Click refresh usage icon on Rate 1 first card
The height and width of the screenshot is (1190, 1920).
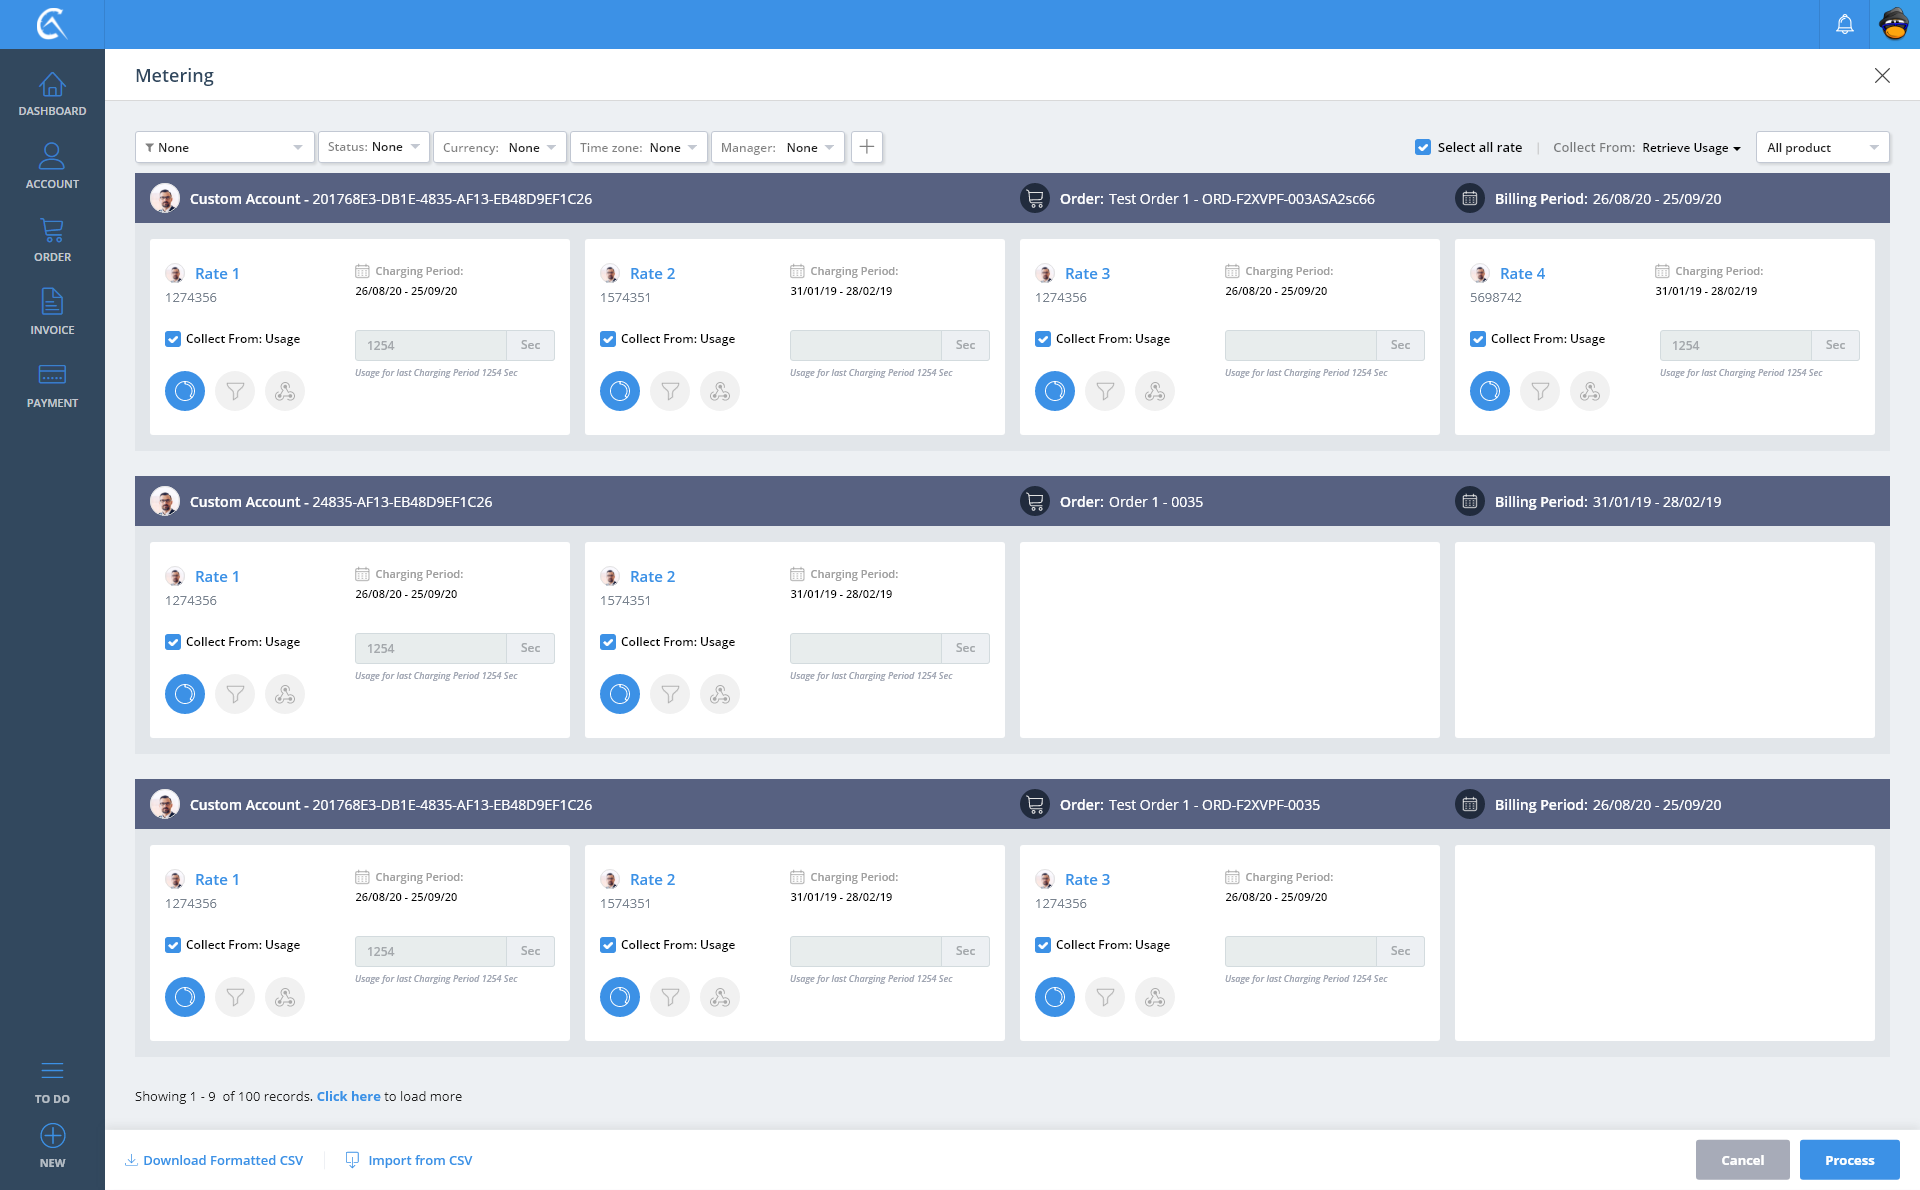[x=185, y=391]
